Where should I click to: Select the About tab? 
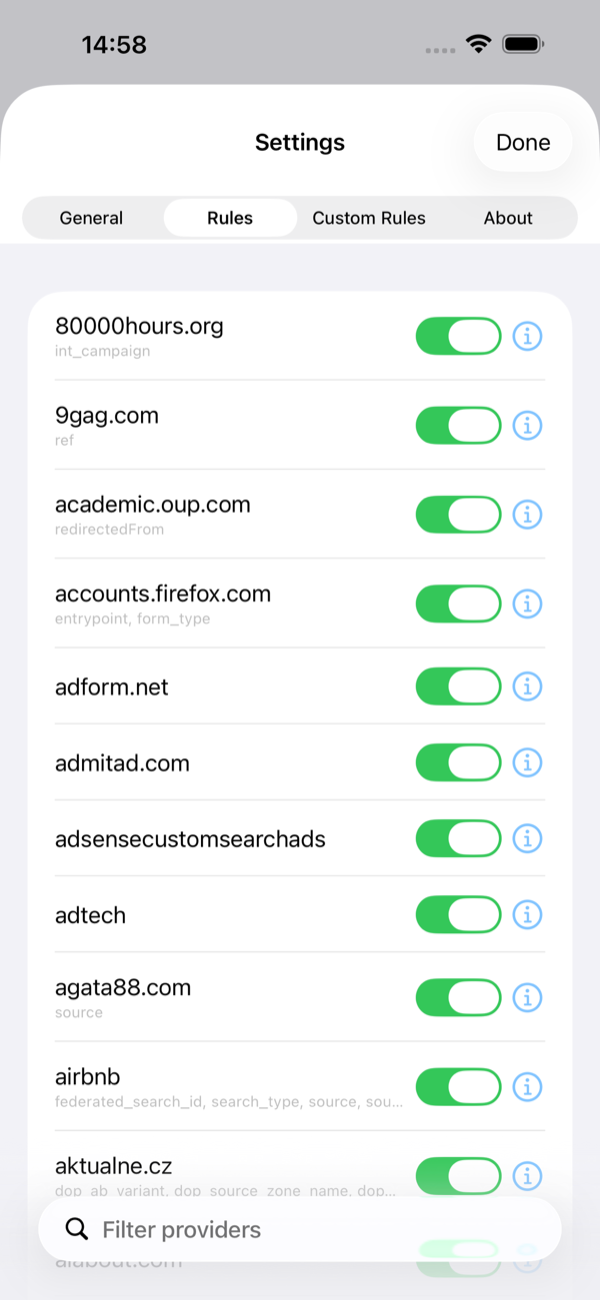pos(508,218)
